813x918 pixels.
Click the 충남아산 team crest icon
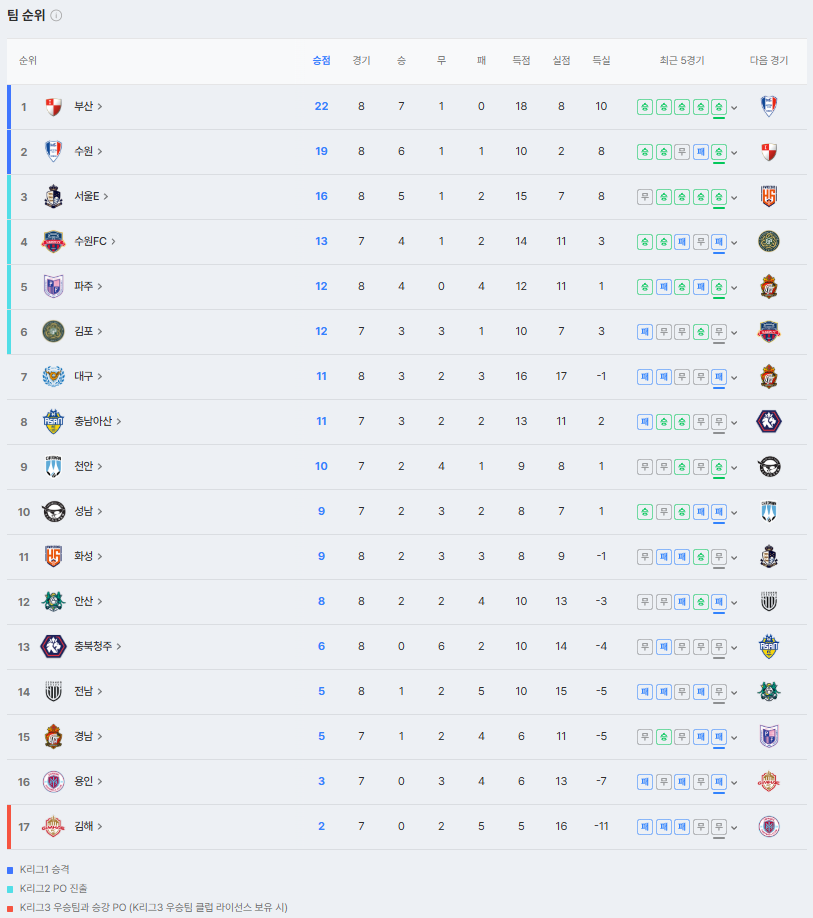(x=53, y=421)
